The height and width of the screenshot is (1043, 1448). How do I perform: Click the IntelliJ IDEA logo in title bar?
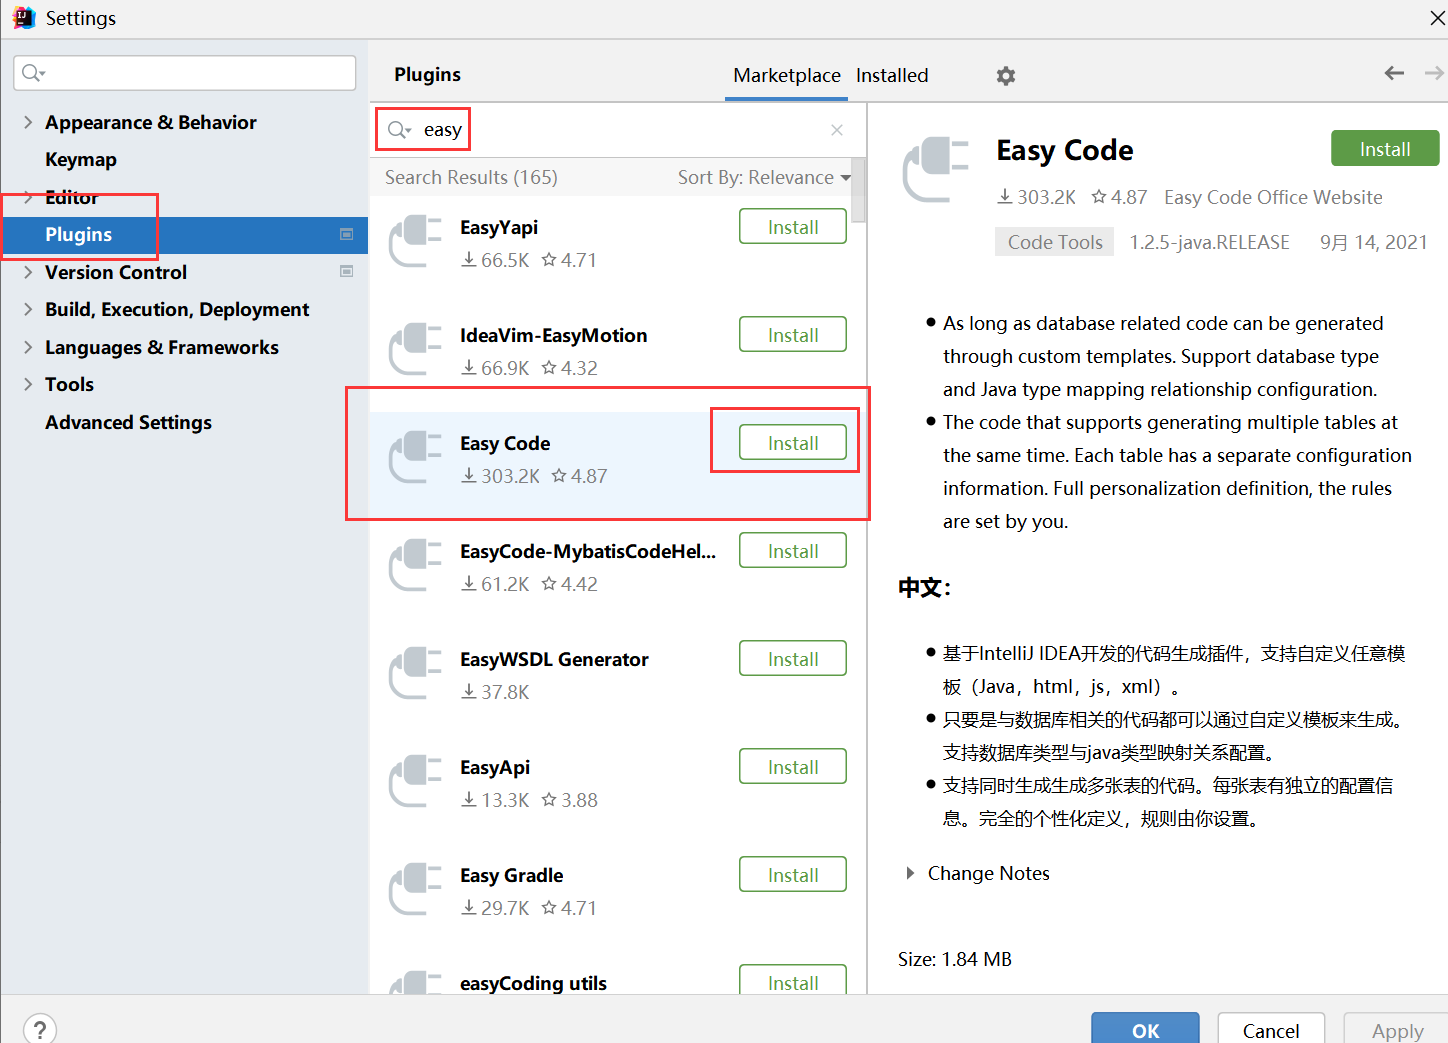[23, 17]
